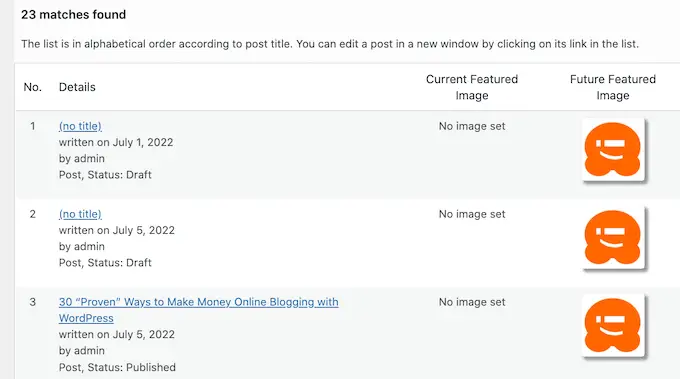Click the alphabetical order description paragraph
This screenshot has height=379, width=680.
coord(330,44)
